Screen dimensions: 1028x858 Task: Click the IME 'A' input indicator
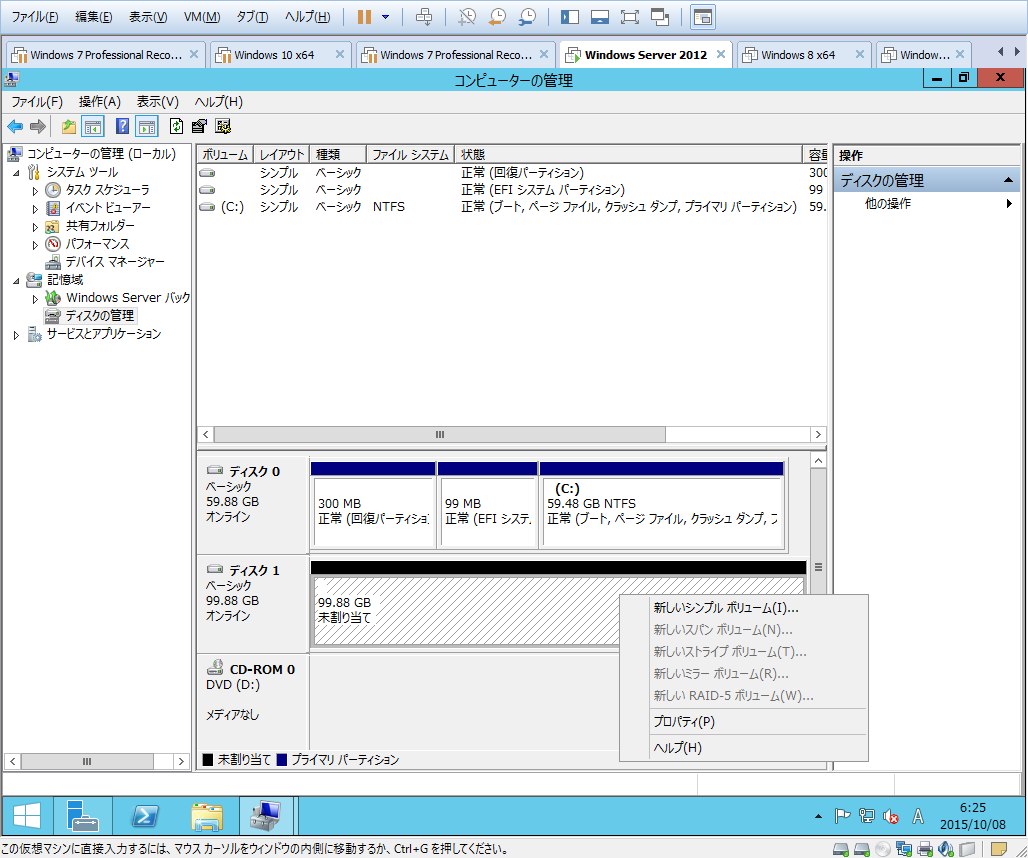tap(918, 816)
